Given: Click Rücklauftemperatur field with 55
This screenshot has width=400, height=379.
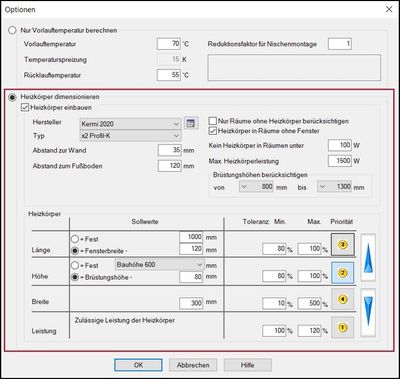Looking at the screenshot, I should coord(169,75).
